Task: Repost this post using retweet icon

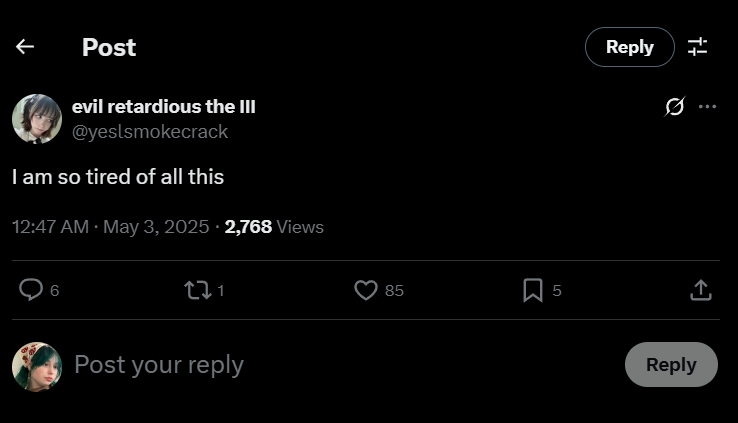Action: (x=196, y=290)
